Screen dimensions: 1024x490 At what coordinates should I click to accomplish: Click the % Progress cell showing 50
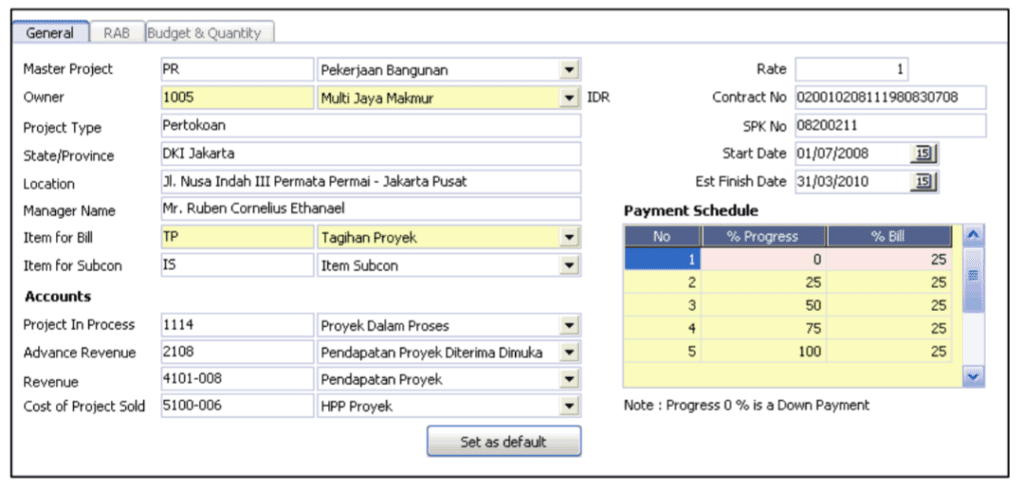(763, 305)
